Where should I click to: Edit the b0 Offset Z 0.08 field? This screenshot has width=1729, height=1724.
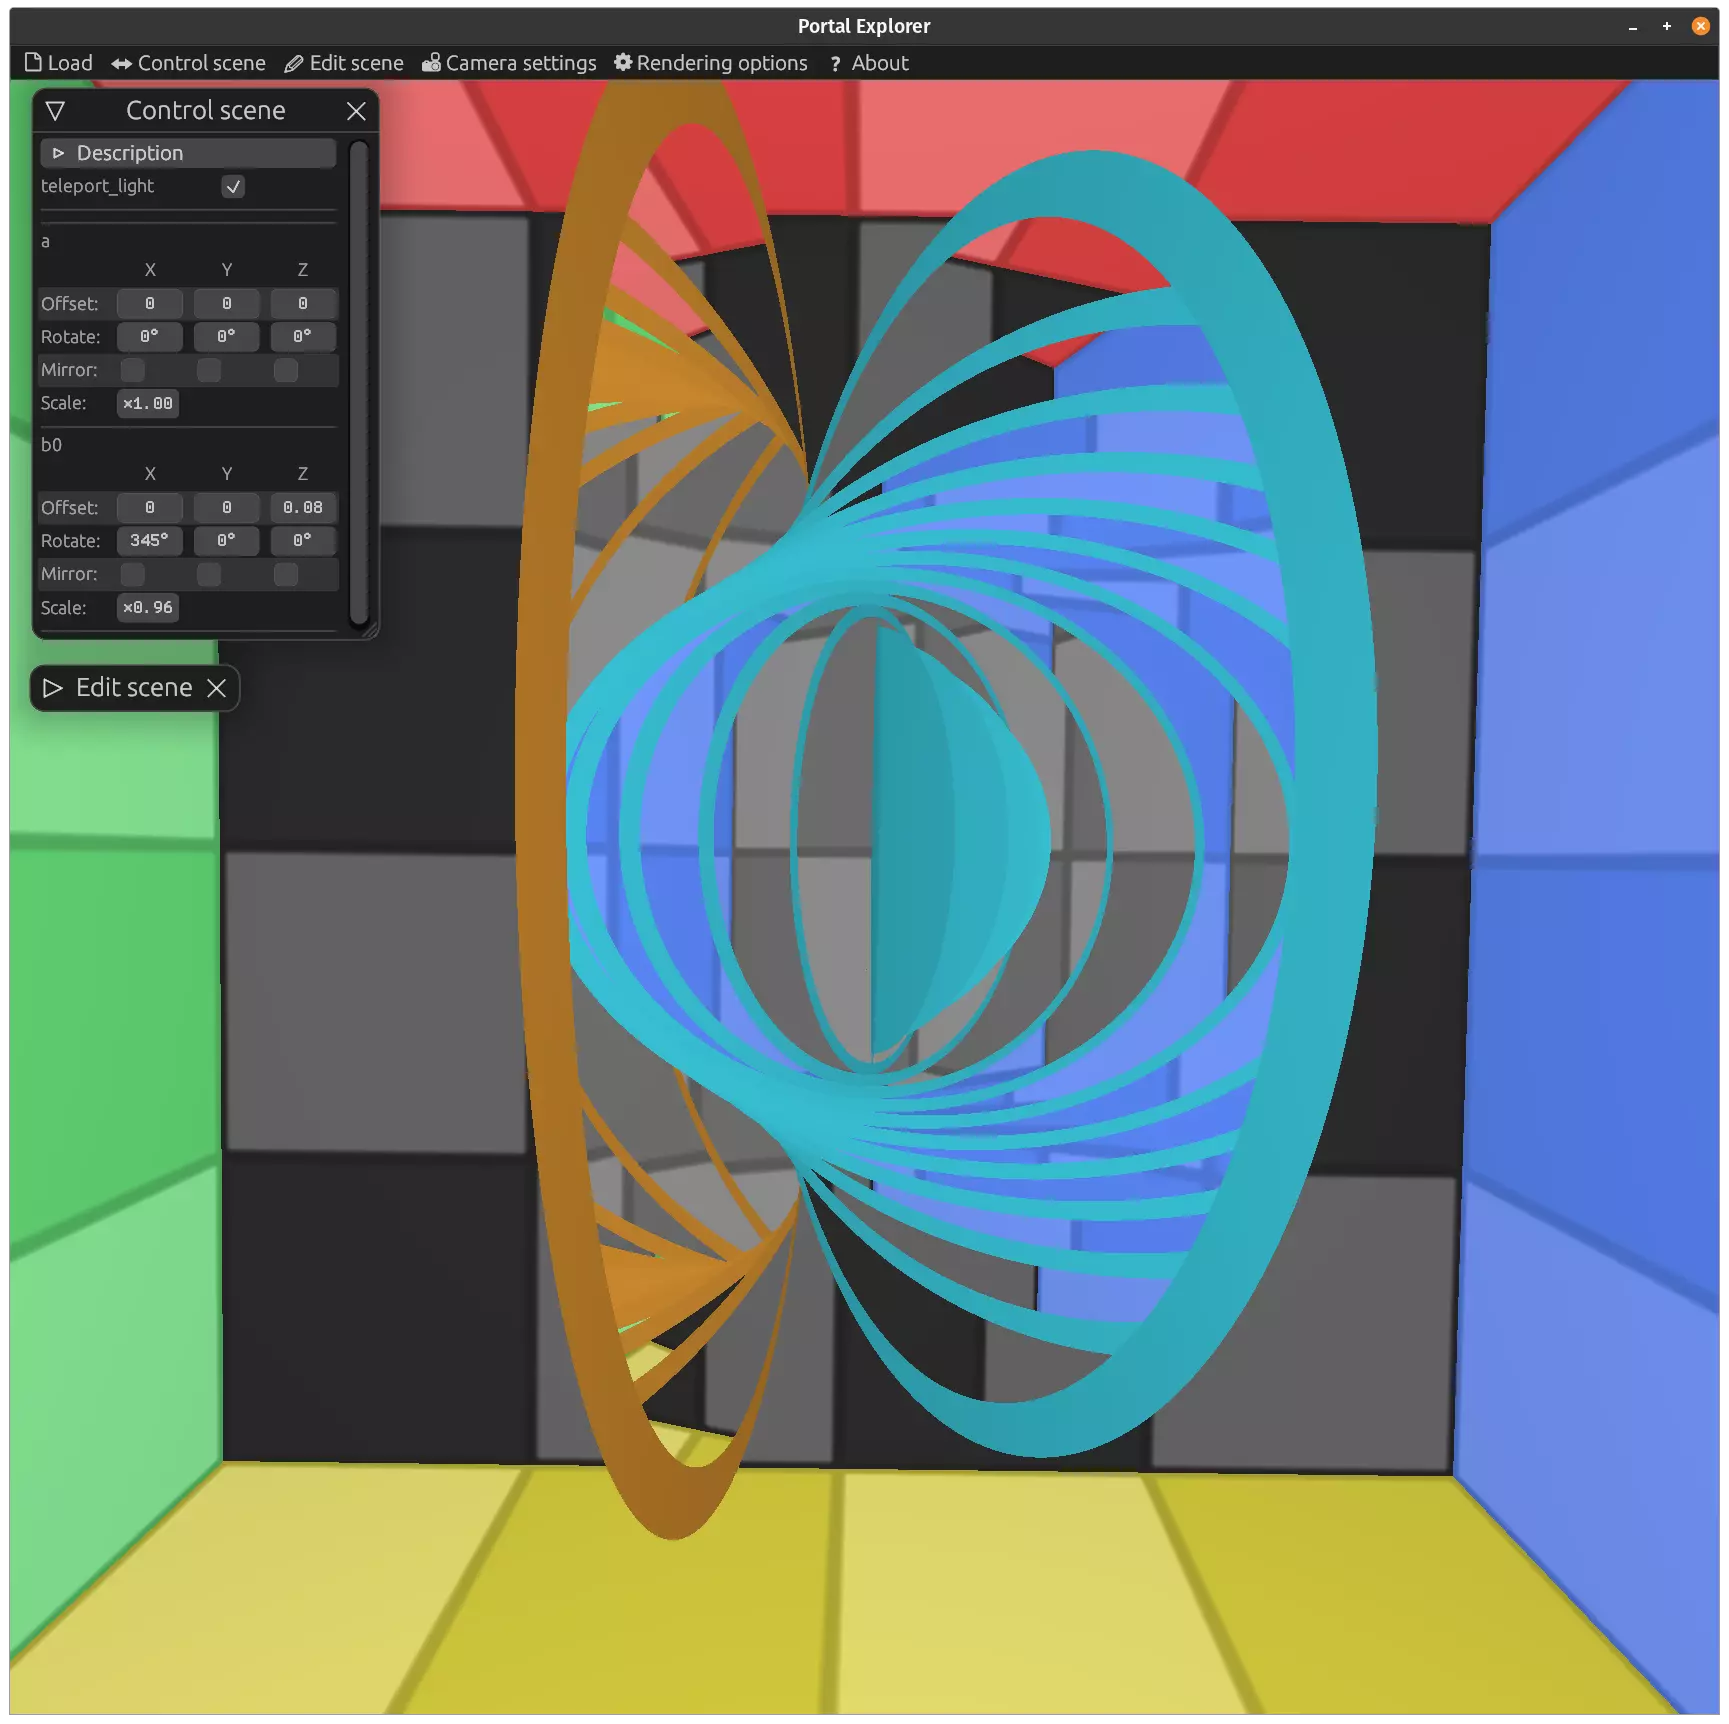coord(303,508)
